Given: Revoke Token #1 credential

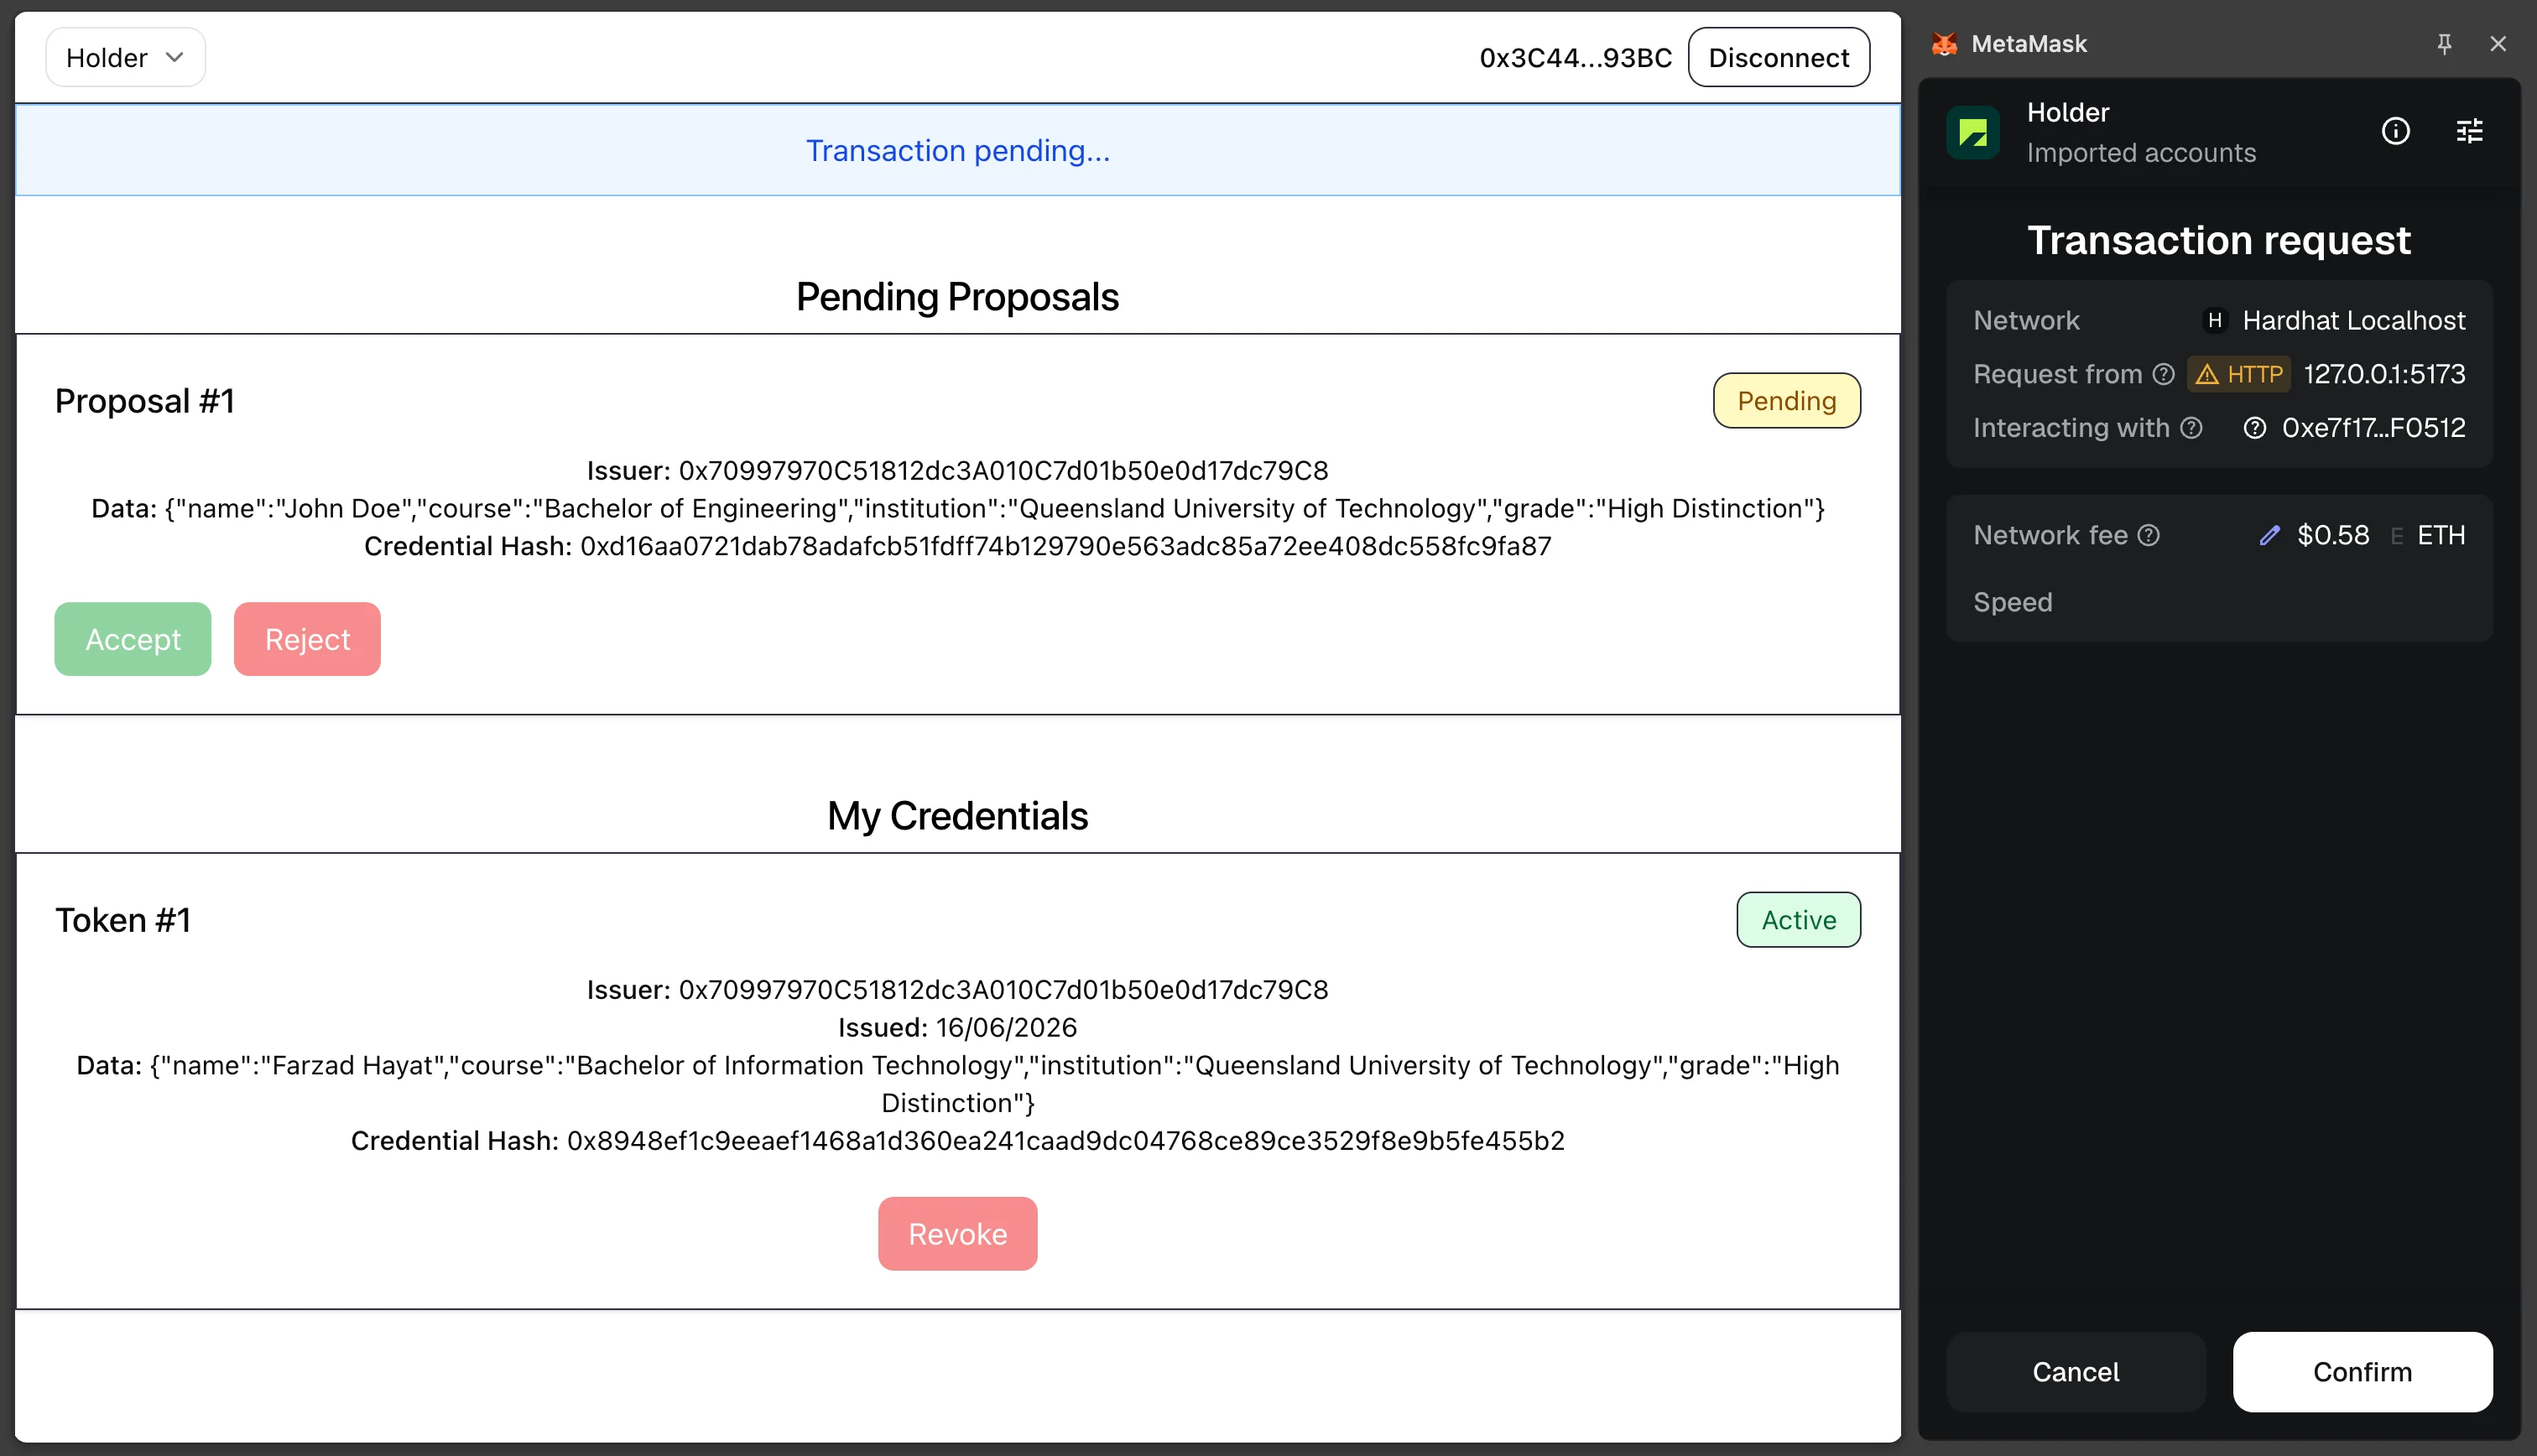Looking at the screenshot, I should coord(957,1234).
